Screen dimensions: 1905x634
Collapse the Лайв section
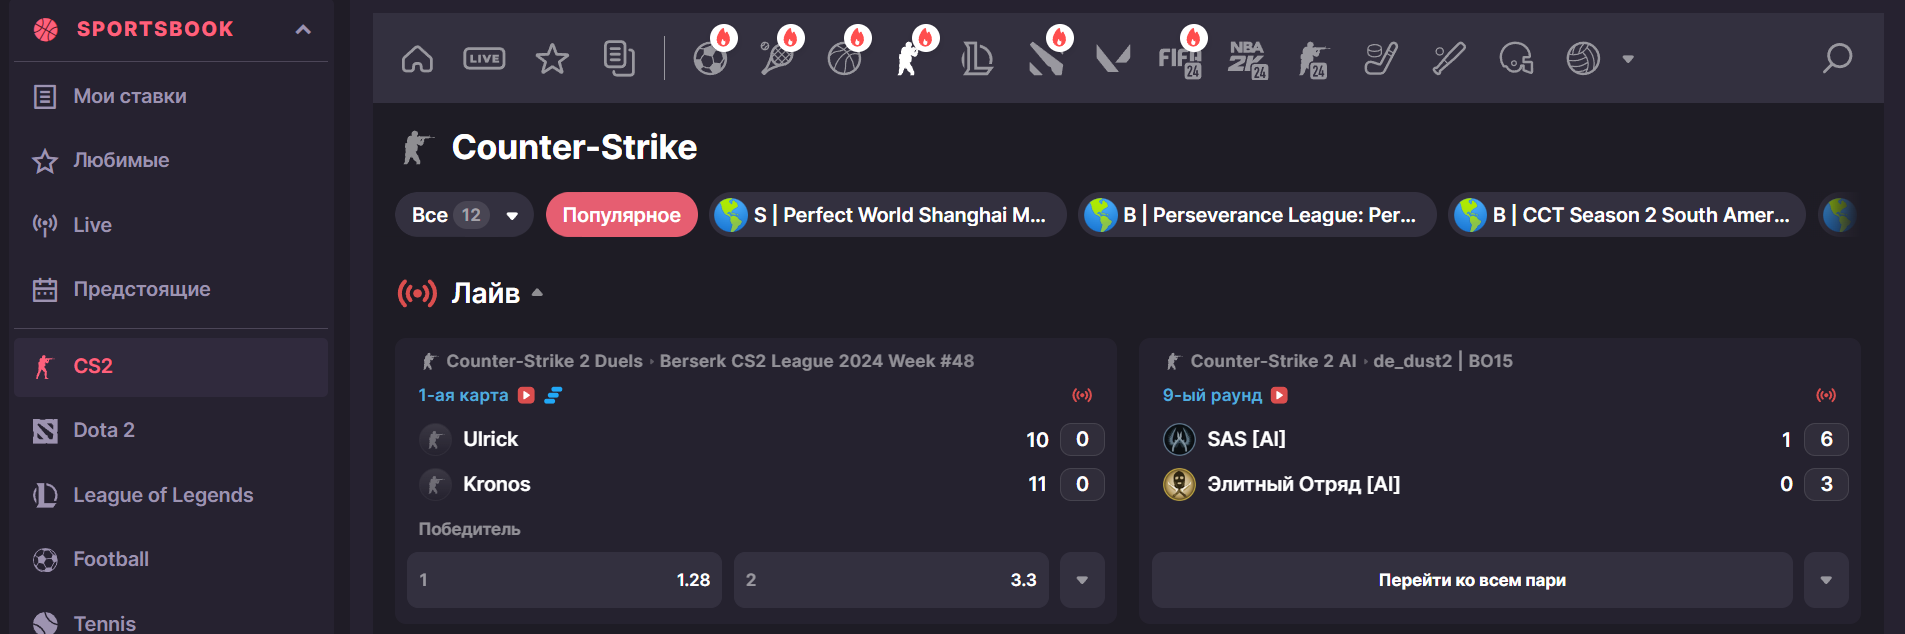click(537, 293)
